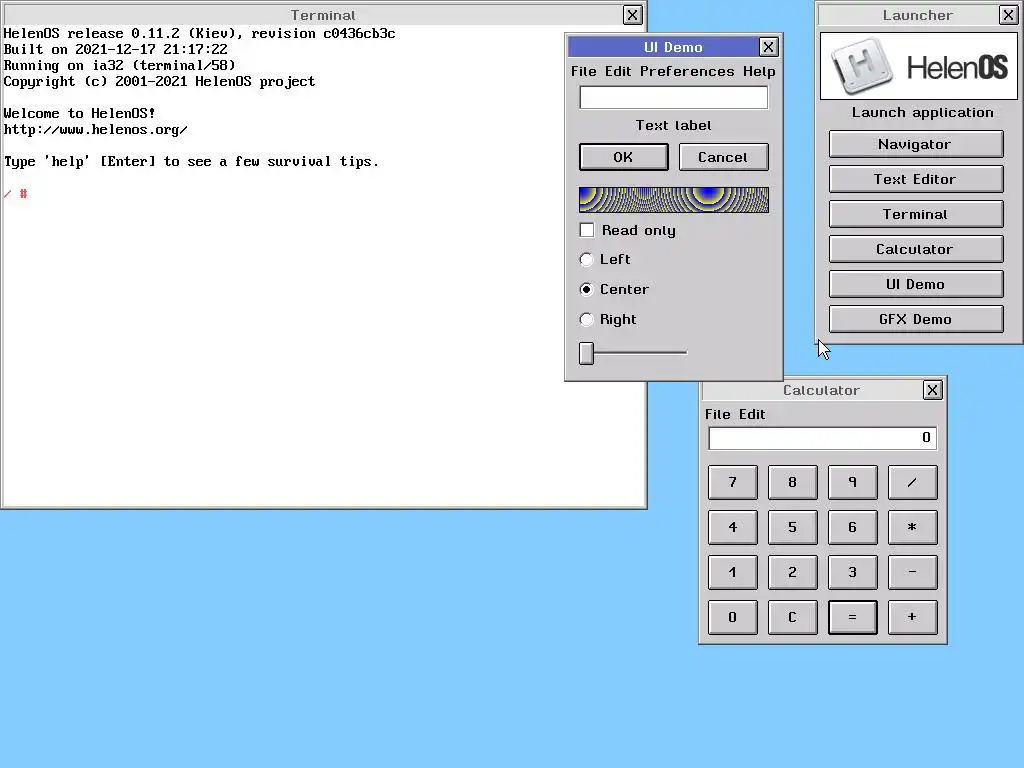1024x768 pixels.
Task: Click calculator digit 3 button
Action: tap(853, 572)
